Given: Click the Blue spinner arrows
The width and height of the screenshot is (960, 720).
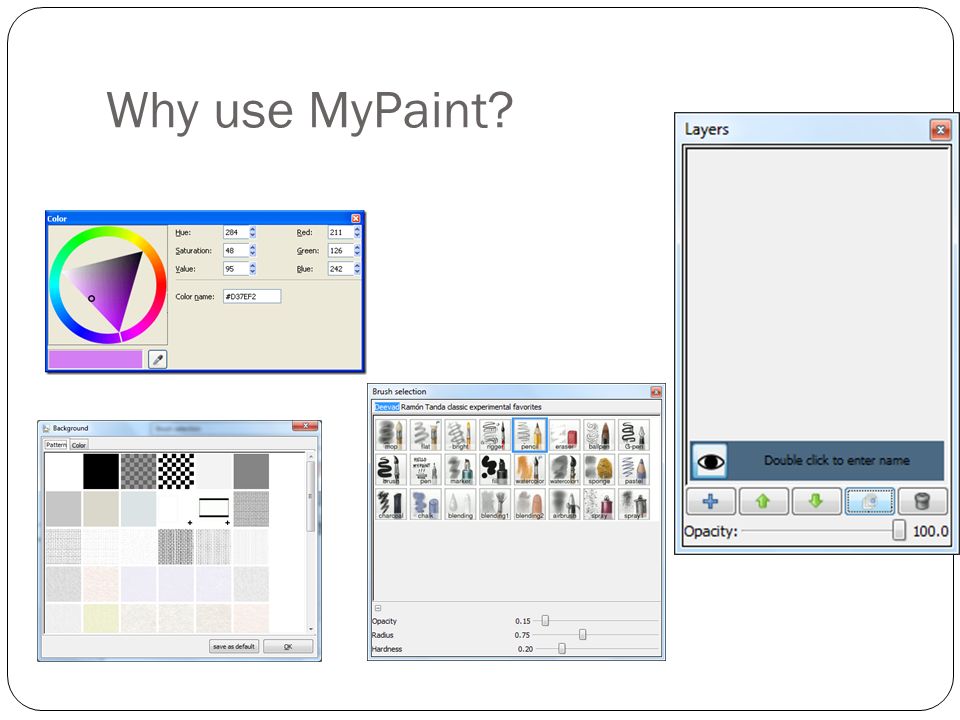Looking at the screenshot, I should click(357, 269).
